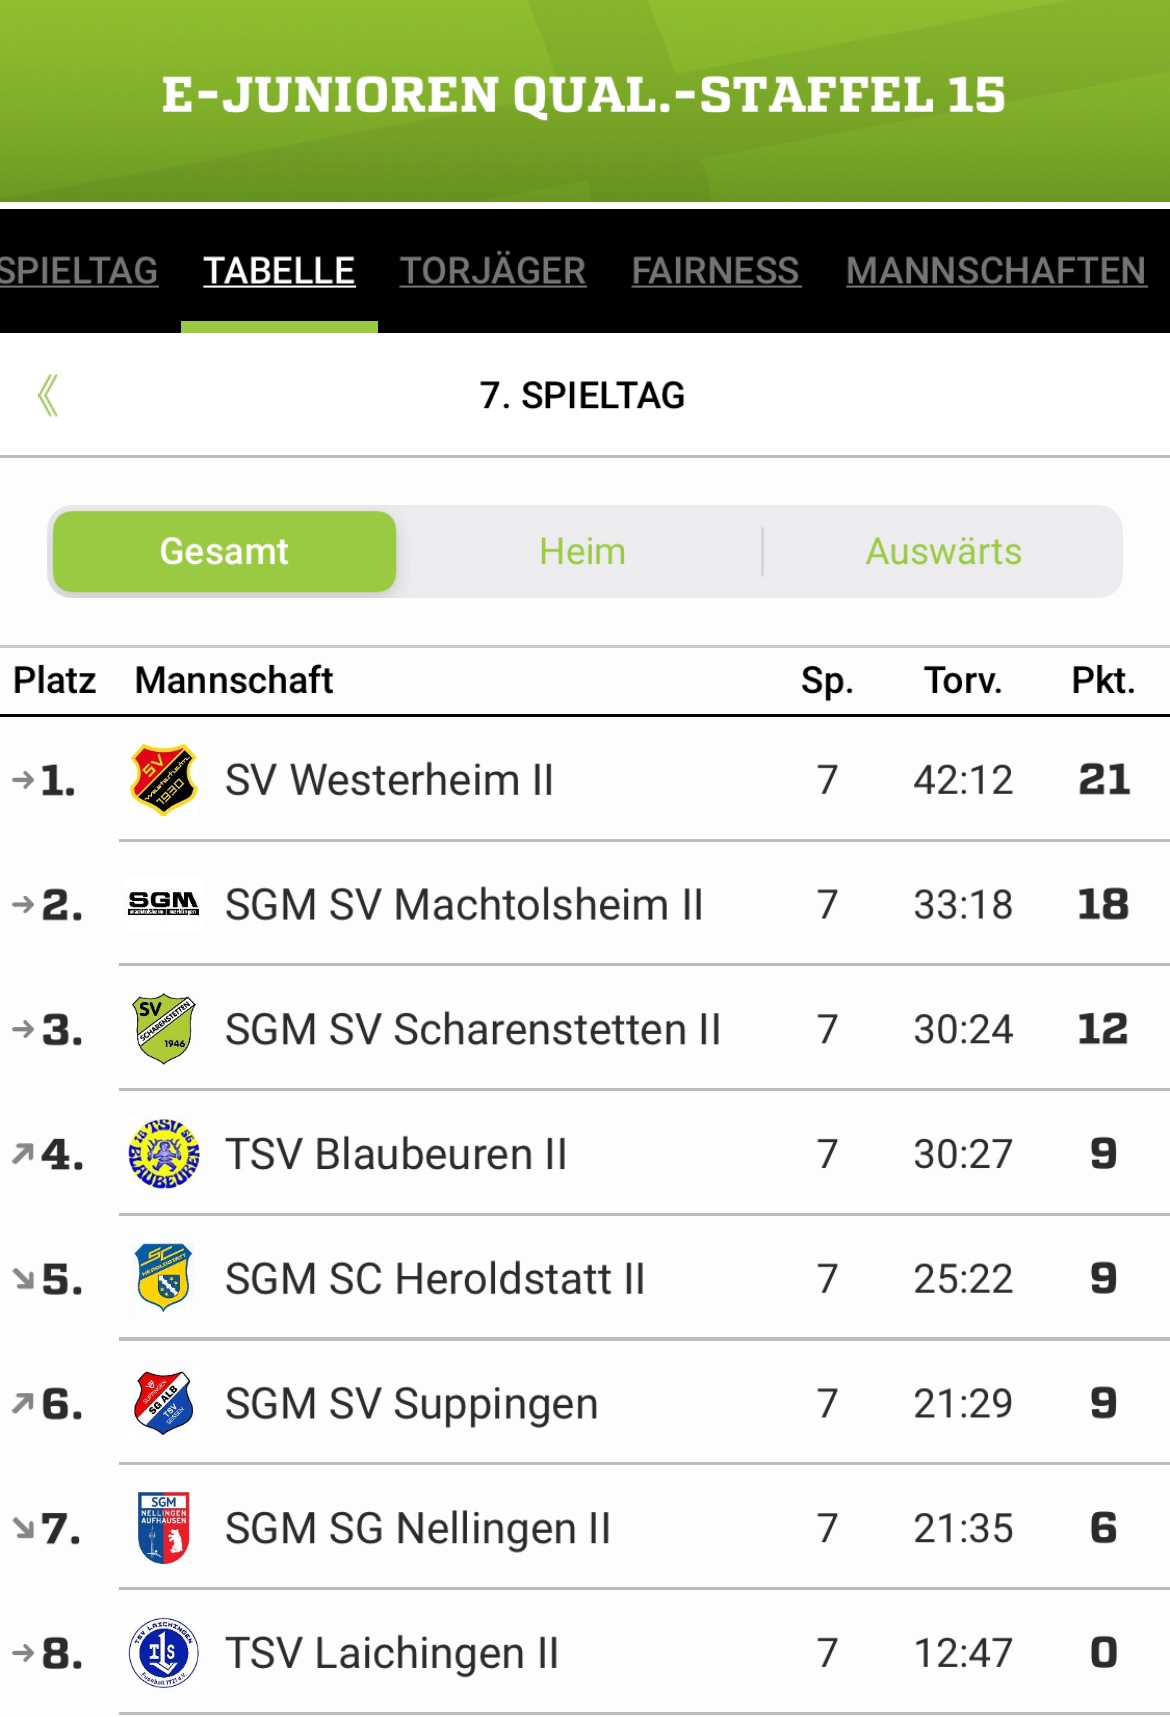Switch to the Heim table view
1170x1717 pixels.
tap(582, 551)
